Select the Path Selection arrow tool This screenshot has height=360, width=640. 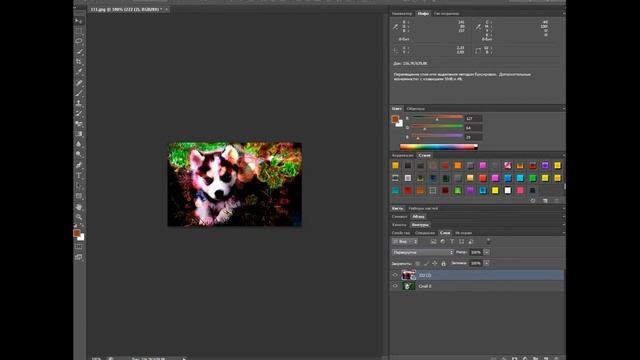coord(79,186)
